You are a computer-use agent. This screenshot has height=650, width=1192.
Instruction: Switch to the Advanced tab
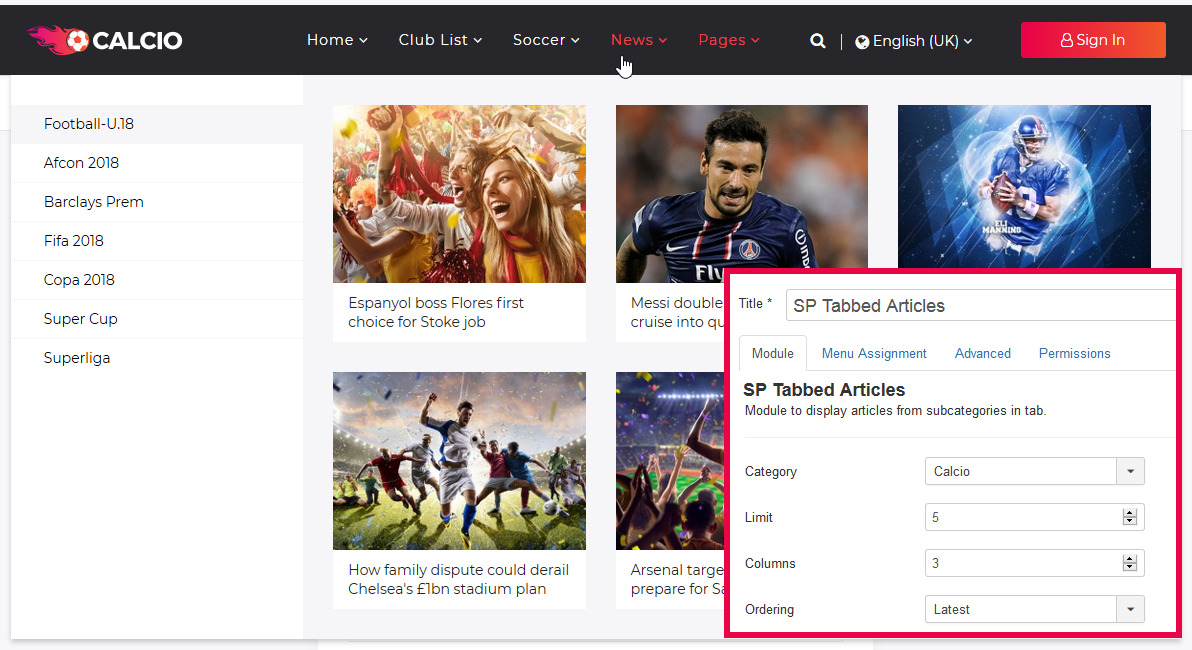click(983, 354)
